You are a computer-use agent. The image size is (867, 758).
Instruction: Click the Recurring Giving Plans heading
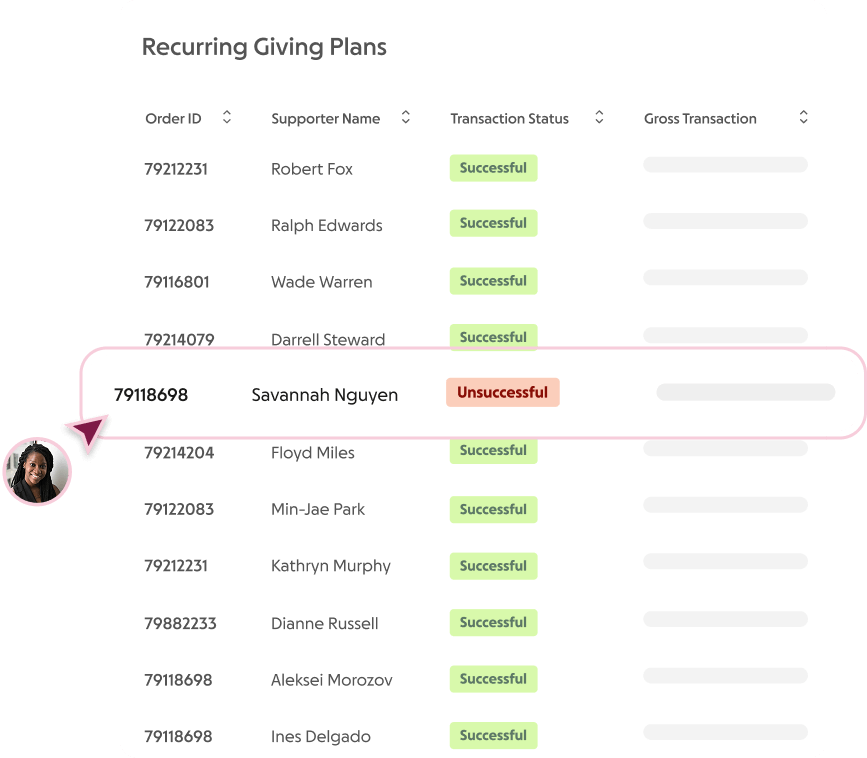(264, 47)
